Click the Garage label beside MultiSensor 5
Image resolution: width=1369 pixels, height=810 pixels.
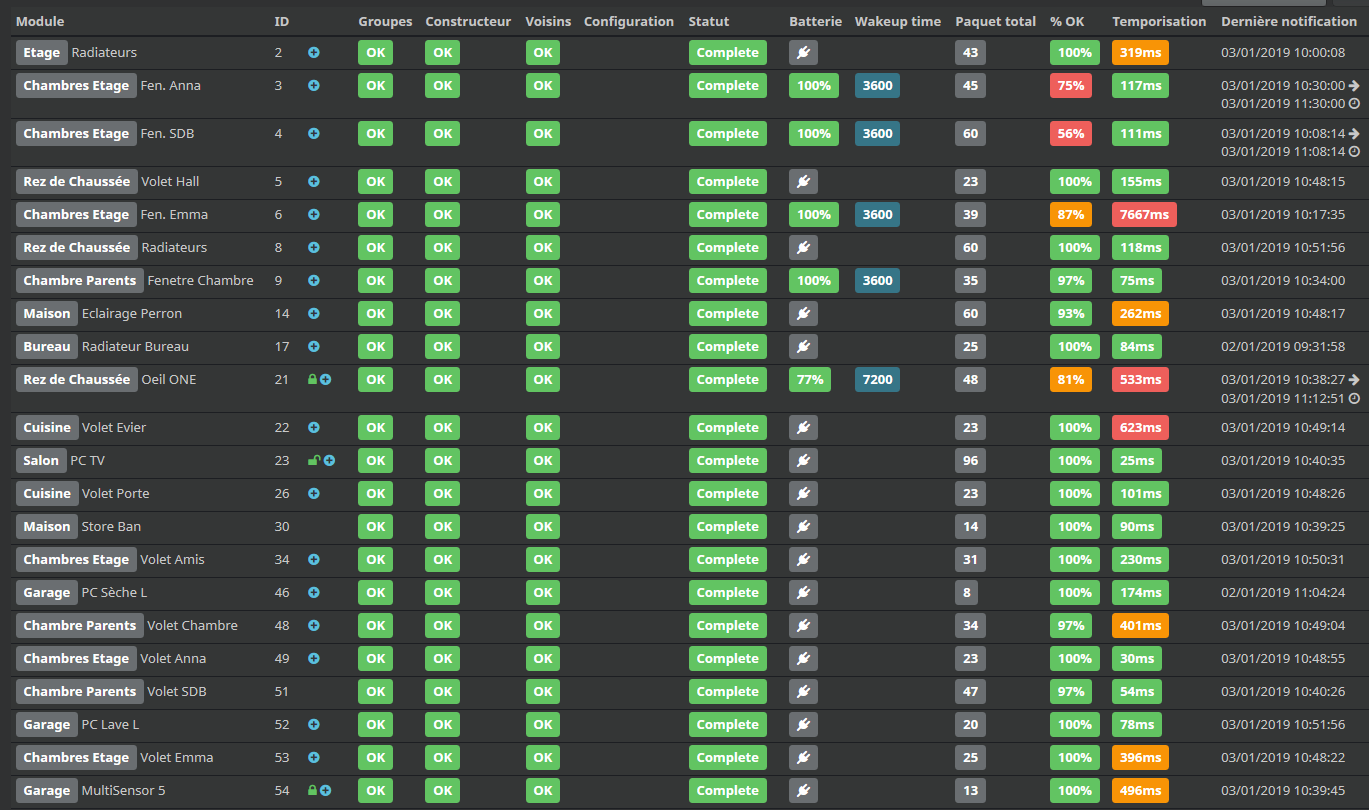pos(47,791)
